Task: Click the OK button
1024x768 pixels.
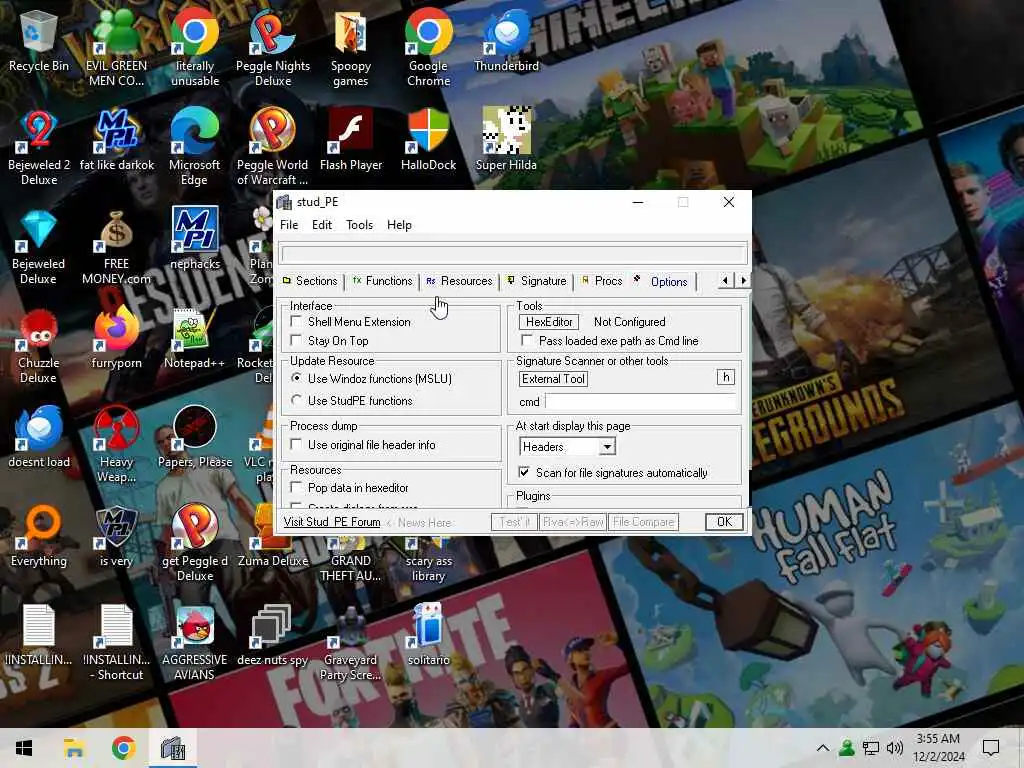Action: (724, 522)
